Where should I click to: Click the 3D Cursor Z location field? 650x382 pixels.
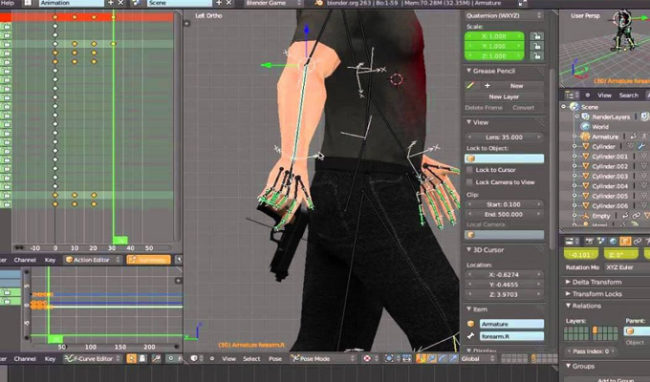pos(504,294)
